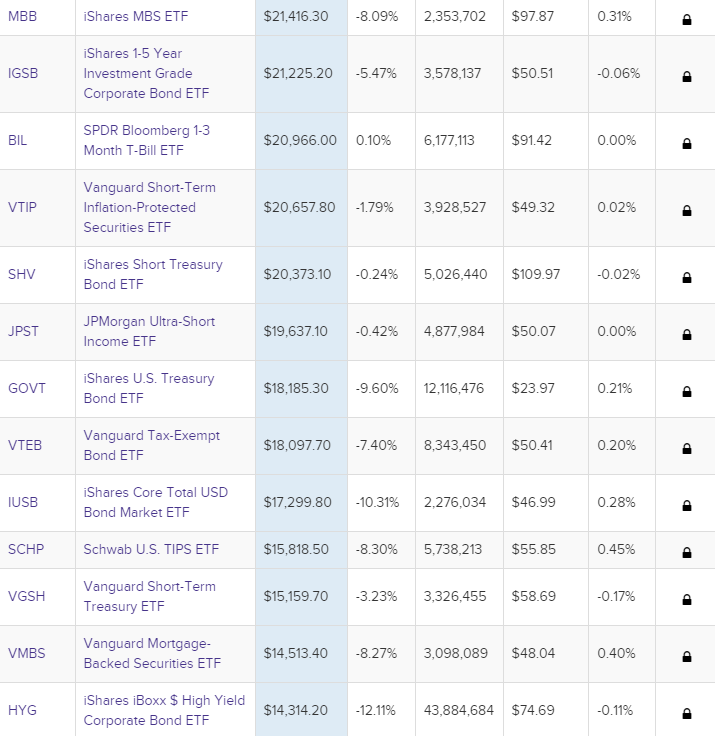
Task: Select the -0.17% change value
Action: point(616,597)
